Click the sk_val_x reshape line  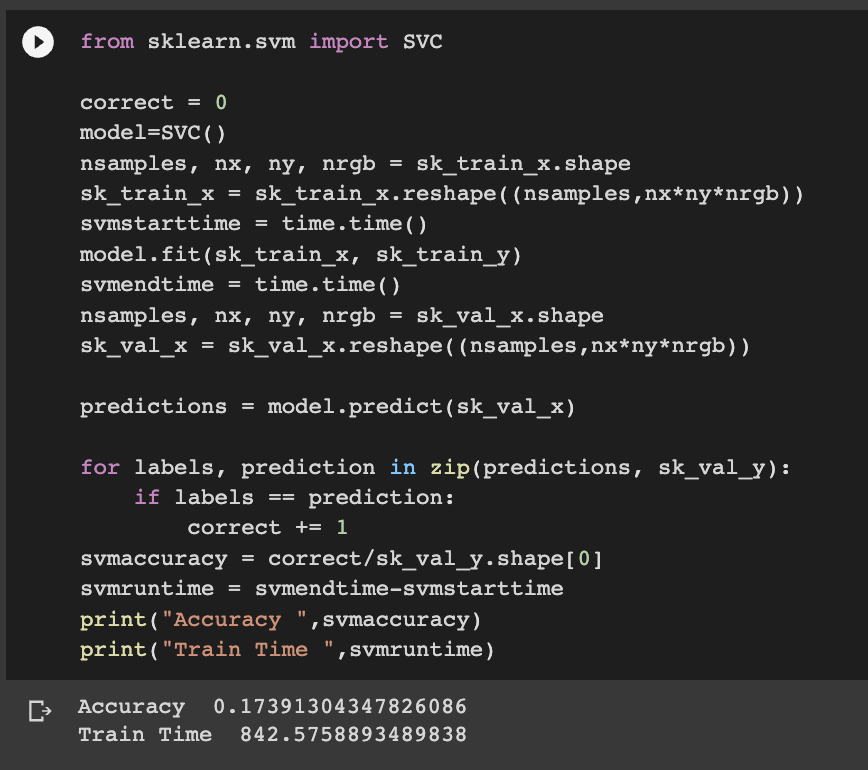click(x=415, y=346)
